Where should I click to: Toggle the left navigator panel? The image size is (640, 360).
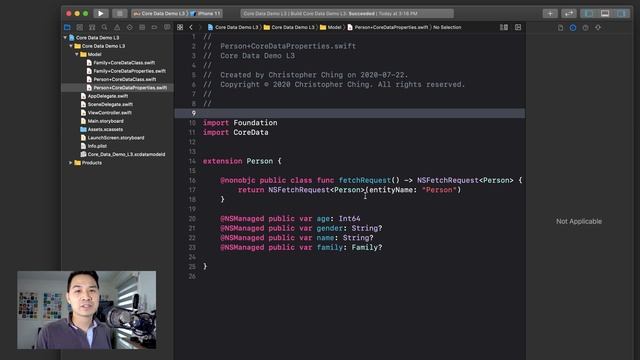click(x=589, y=13)
